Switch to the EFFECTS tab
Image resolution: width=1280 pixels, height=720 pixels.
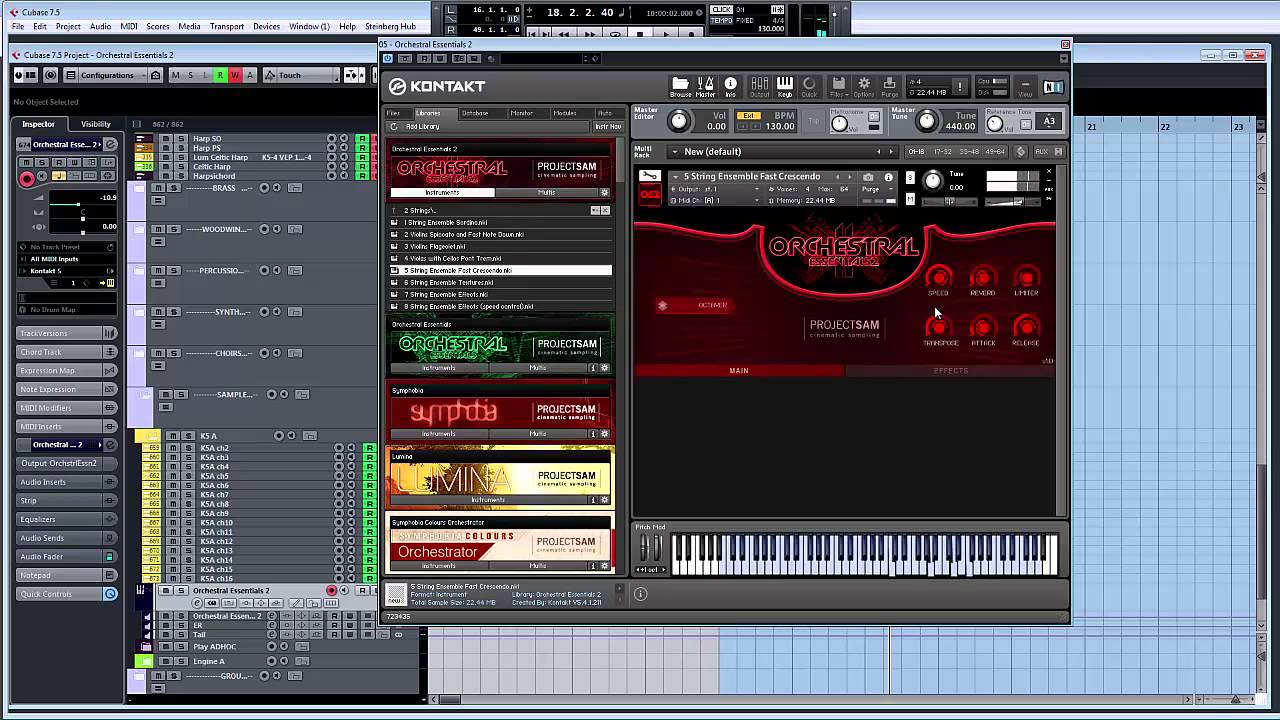(951, 371)
